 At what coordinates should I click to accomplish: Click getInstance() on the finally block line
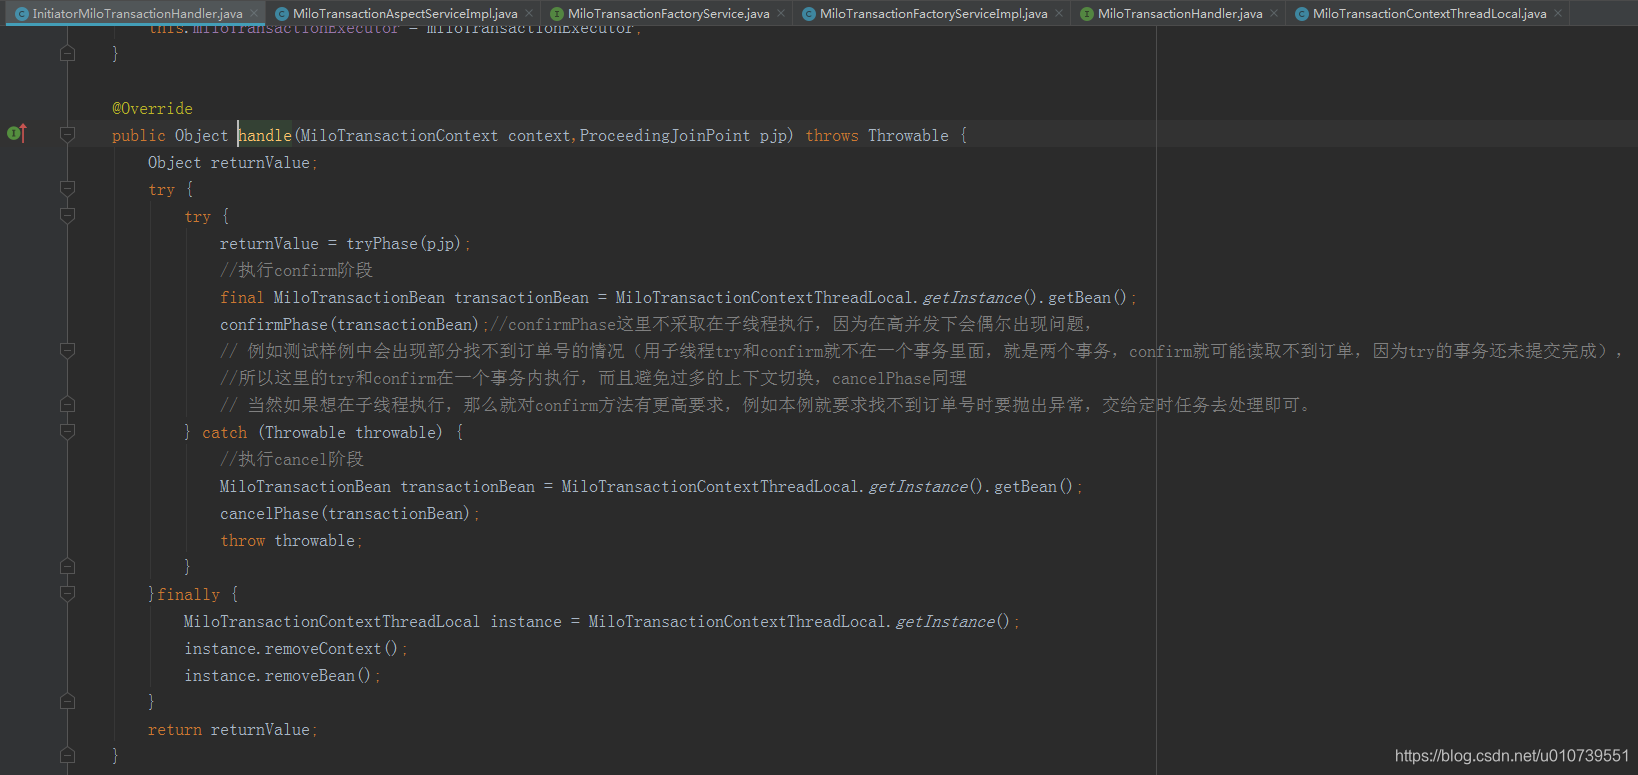click(x=952, y=621)
